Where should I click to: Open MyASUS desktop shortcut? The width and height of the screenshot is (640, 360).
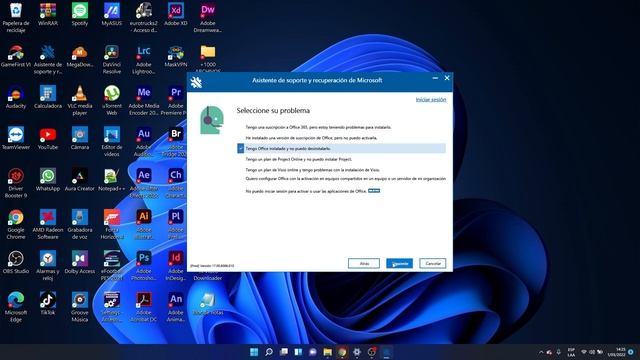pos(111,15)
